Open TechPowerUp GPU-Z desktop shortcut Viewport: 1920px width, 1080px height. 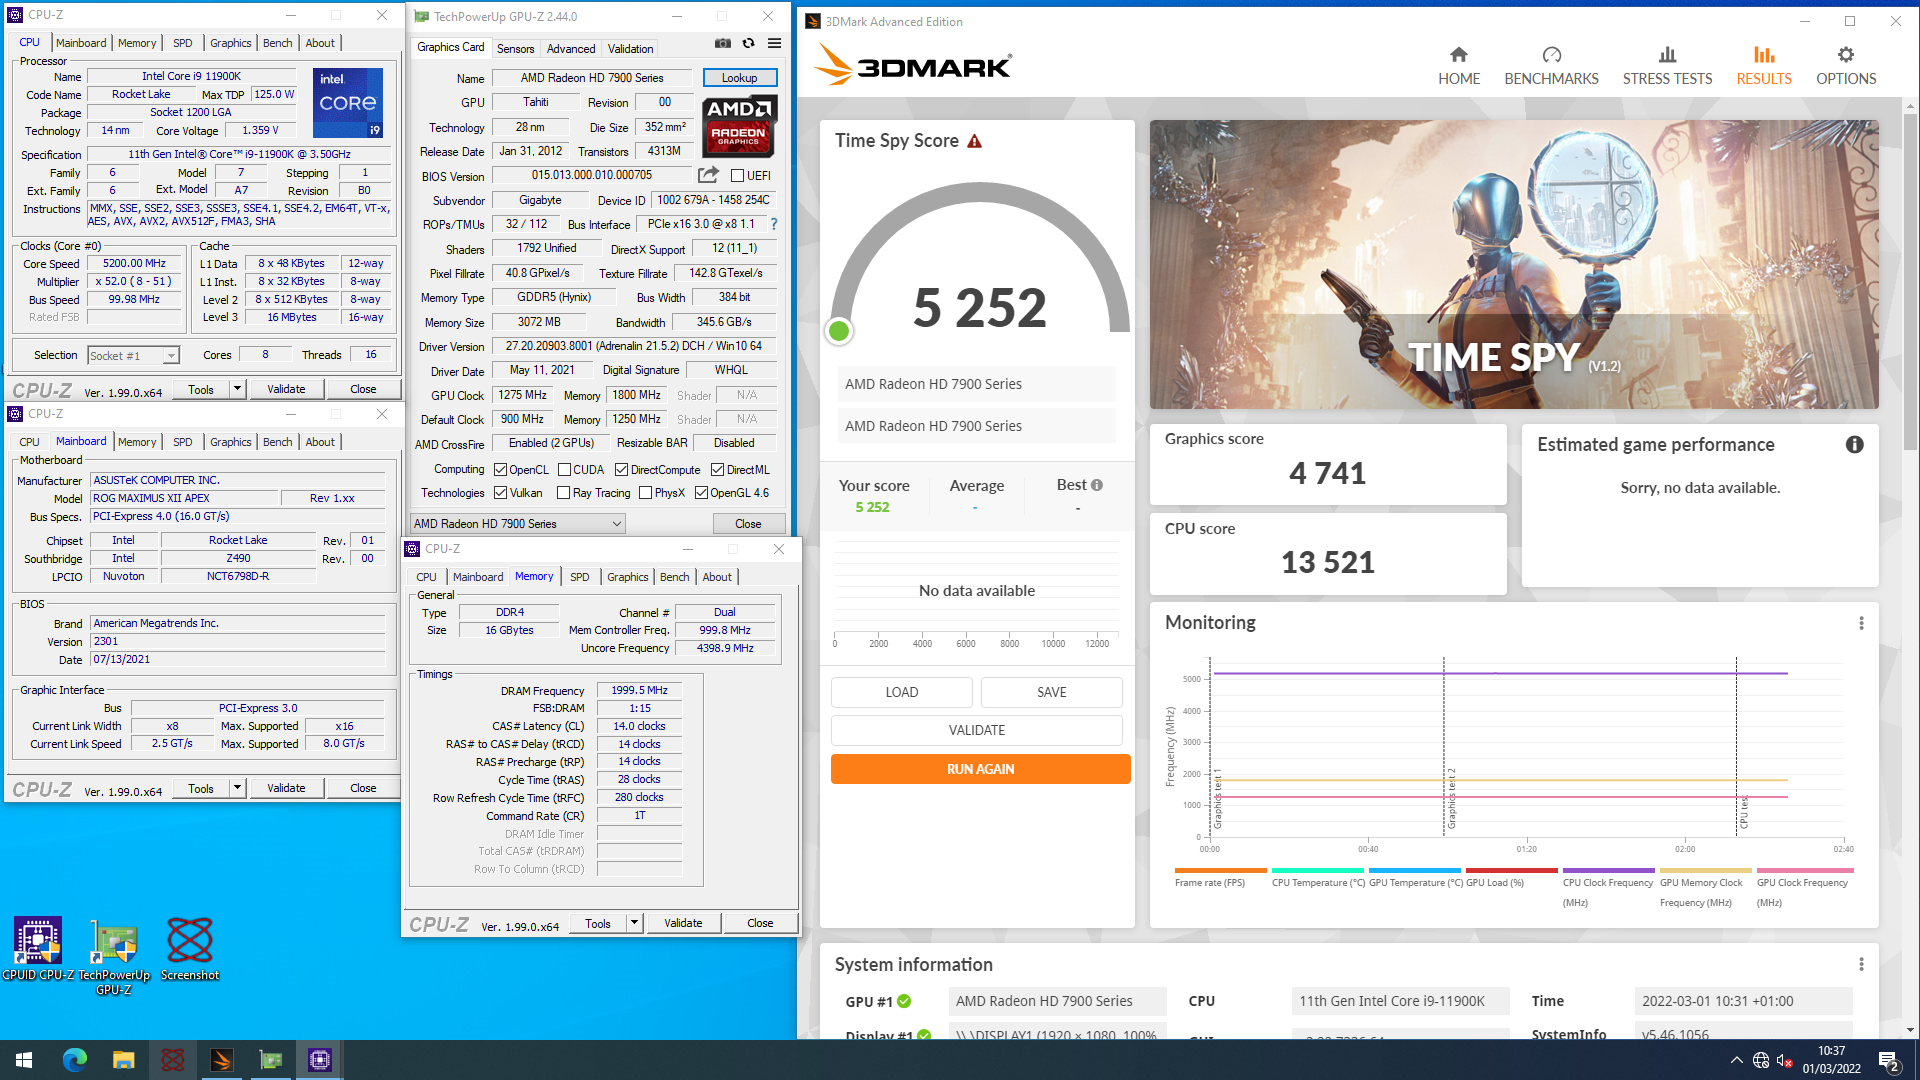click(x=114, y=956)
